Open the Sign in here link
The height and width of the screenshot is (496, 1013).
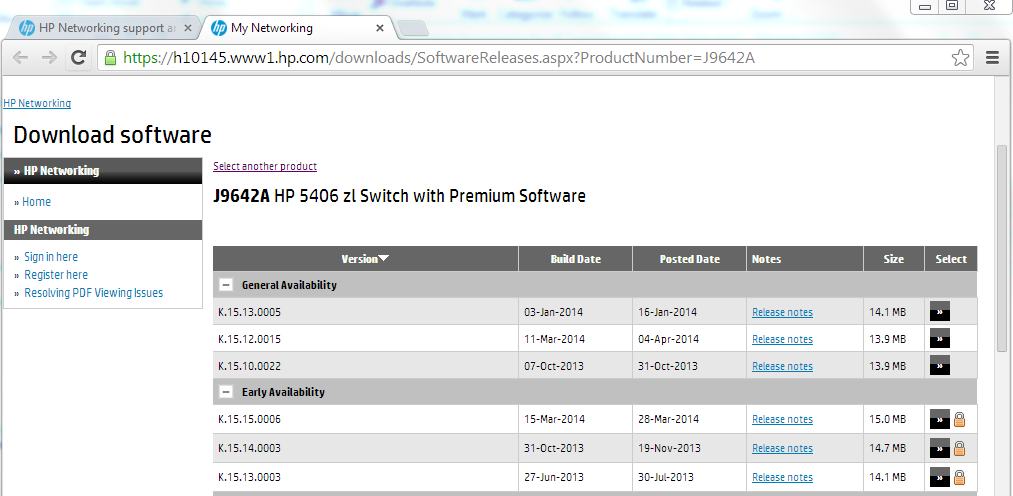click(51, 257)
